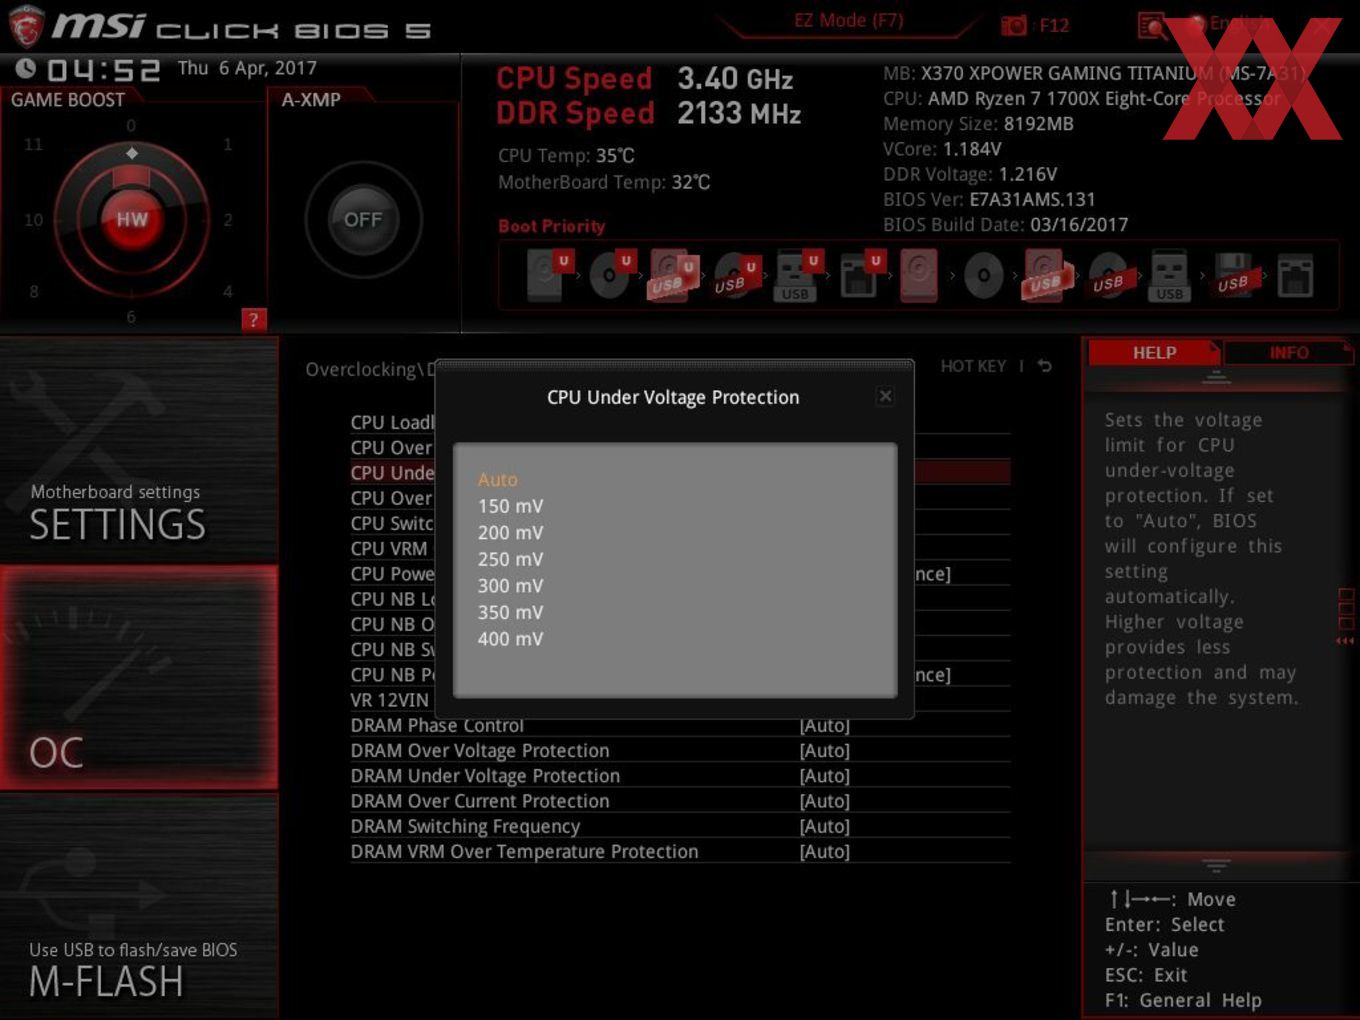Select legacy USB CD/DVD boot icon
The height and width of the screenshot is (1020, 1360).
pyautogui.click(x=1108, y=275)
